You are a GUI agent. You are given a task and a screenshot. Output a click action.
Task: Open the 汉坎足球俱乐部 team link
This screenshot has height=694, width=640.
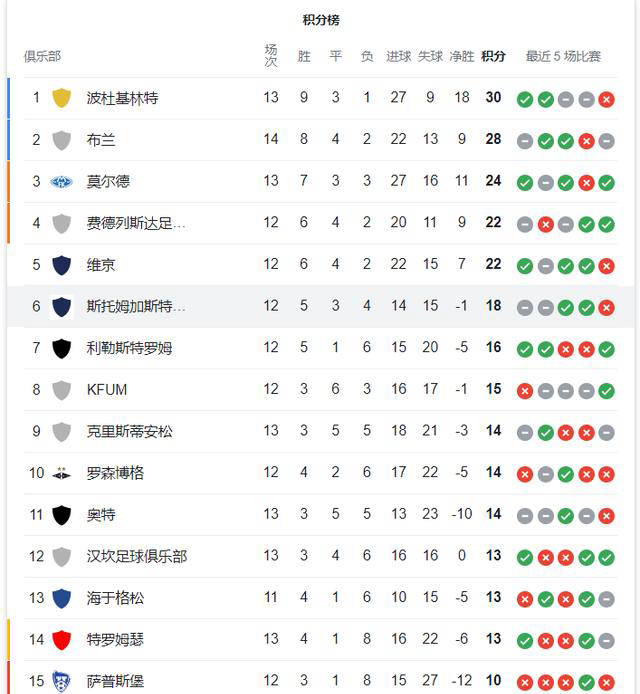pyautogui.click(x=136, y=556)
